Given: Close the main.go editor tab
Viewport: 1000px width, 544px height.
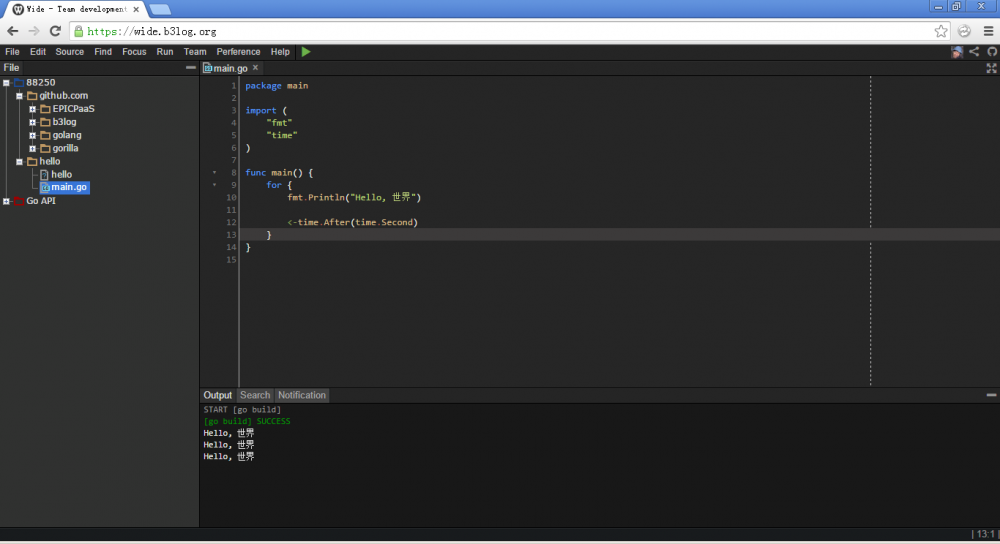Looking at the screenshot, I should pos(255,68).
